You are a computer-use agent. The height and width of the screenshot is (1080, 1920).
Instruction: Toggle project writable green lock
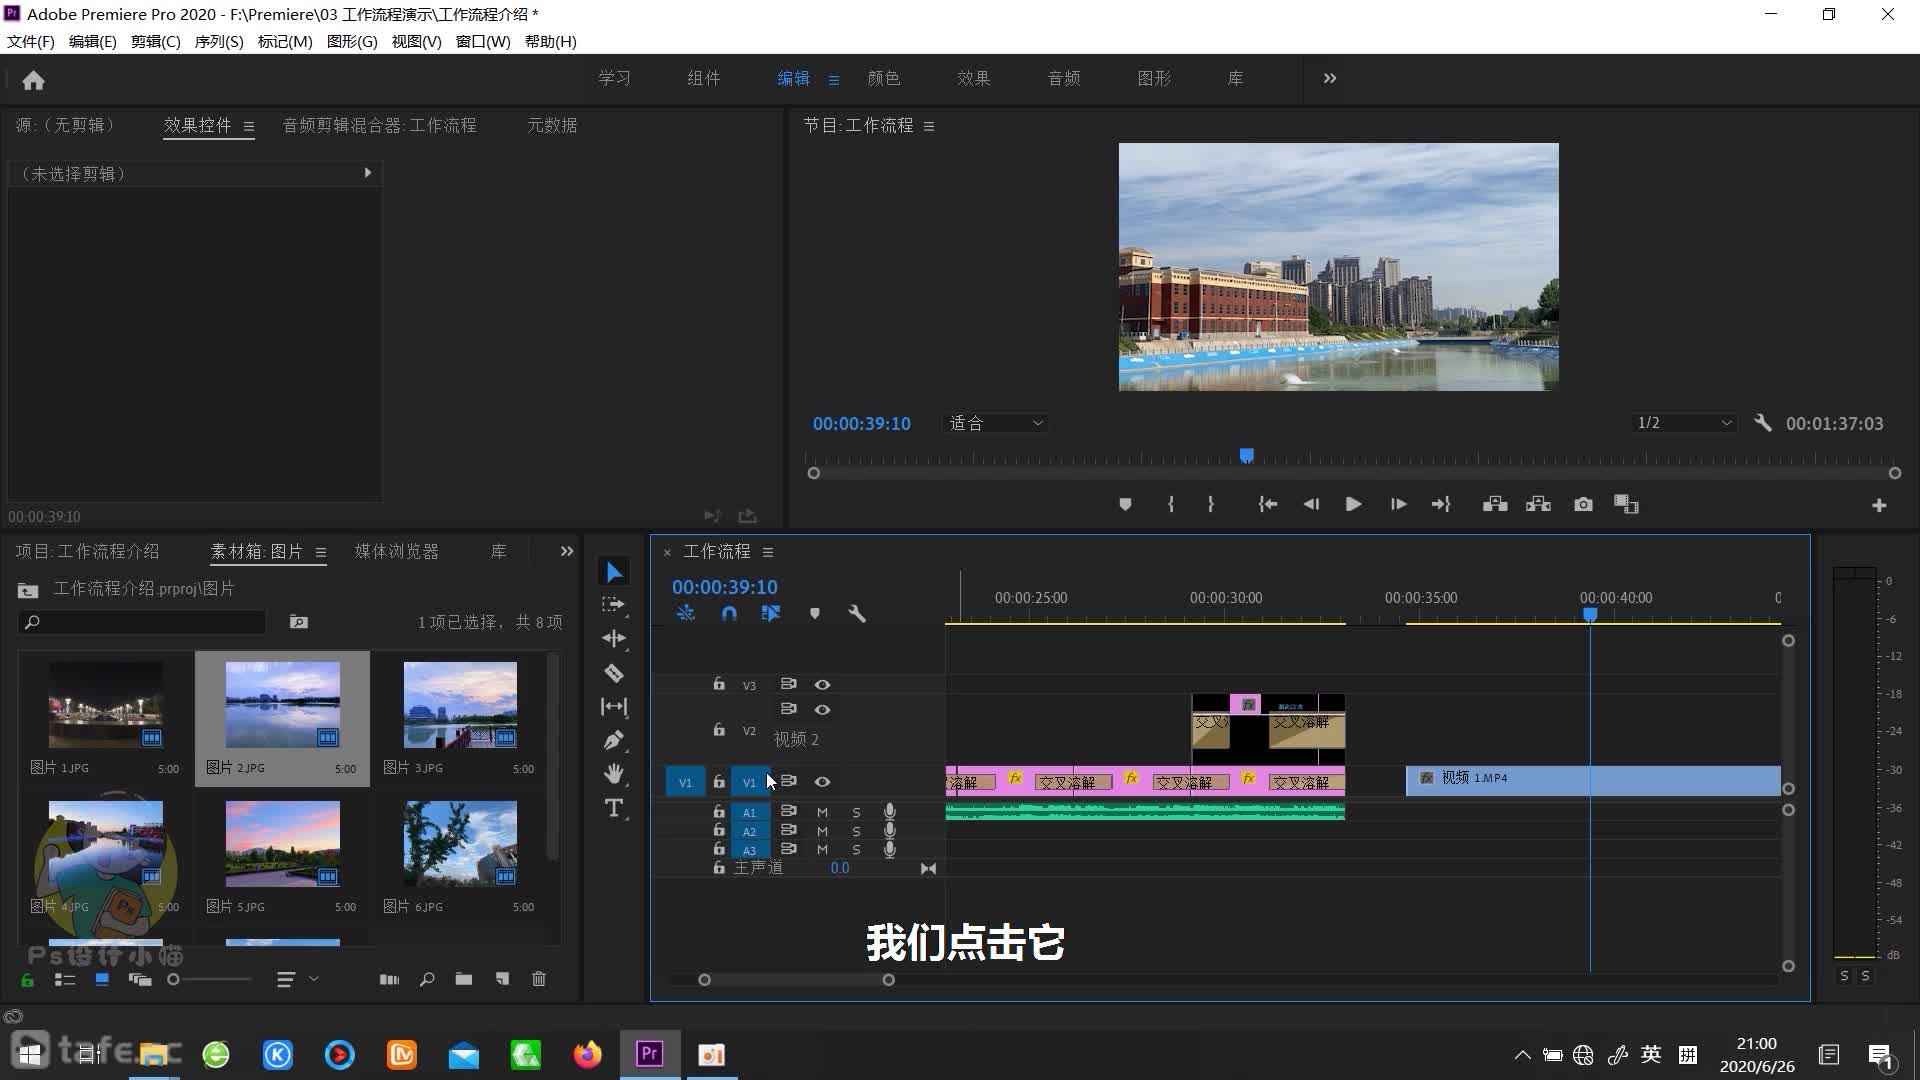click(x=28, y=980)
